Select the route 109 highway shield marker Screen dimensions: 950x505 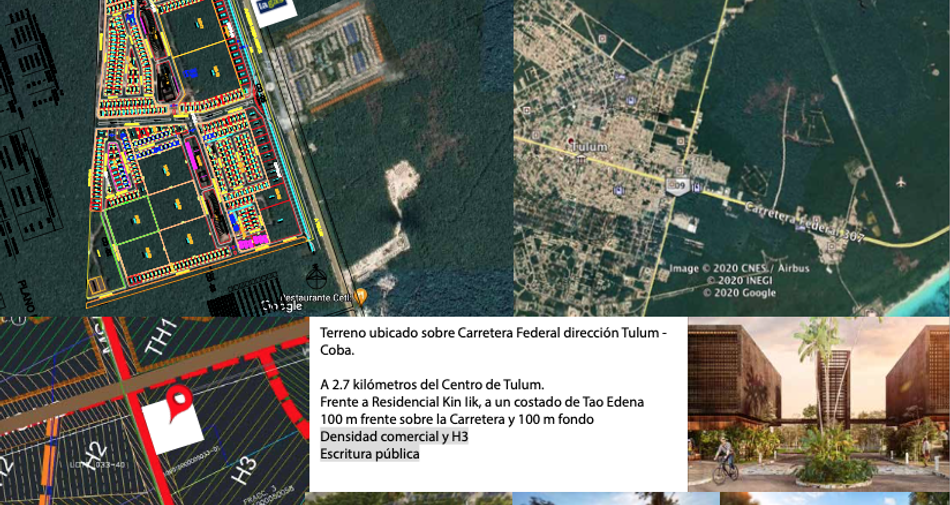[676, 185]
